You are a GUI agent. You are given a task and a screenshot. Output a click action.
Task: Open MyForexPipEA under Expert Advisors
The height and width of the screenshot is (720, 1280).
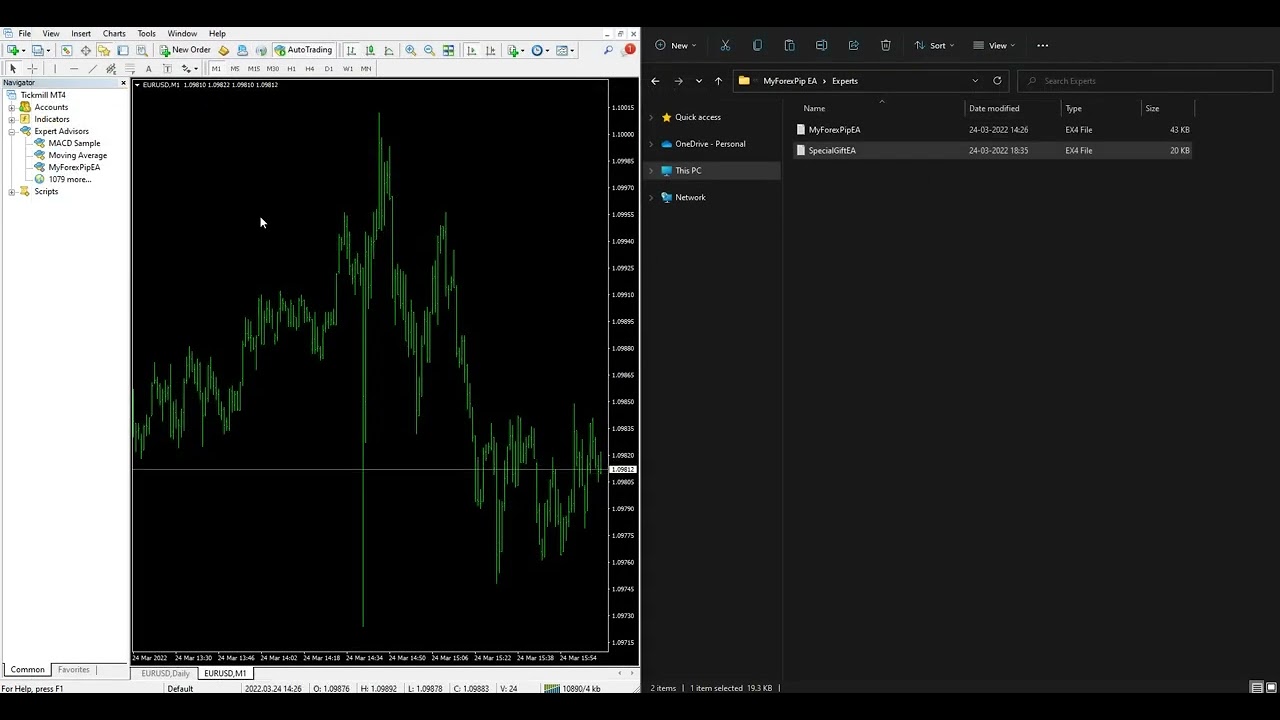click(x=74, y=167)
